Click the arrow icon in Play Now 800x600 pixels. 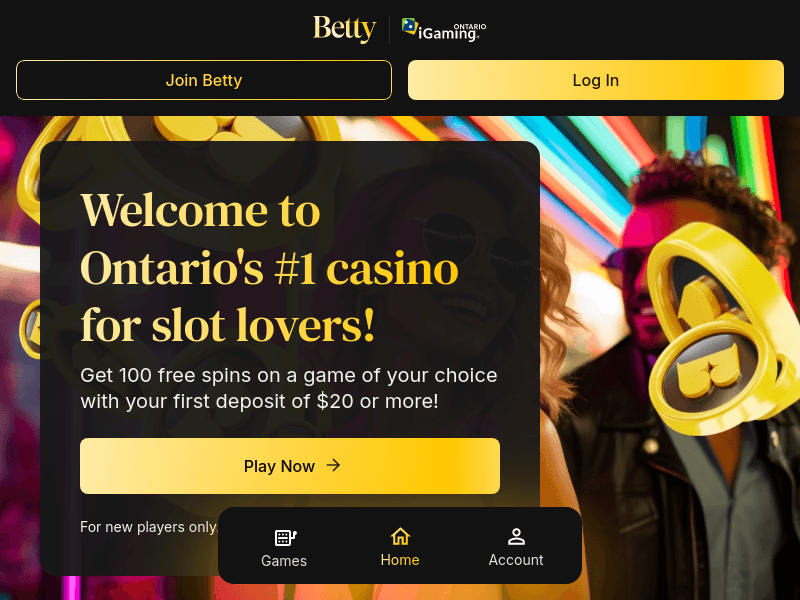click(x=334, y=465)
